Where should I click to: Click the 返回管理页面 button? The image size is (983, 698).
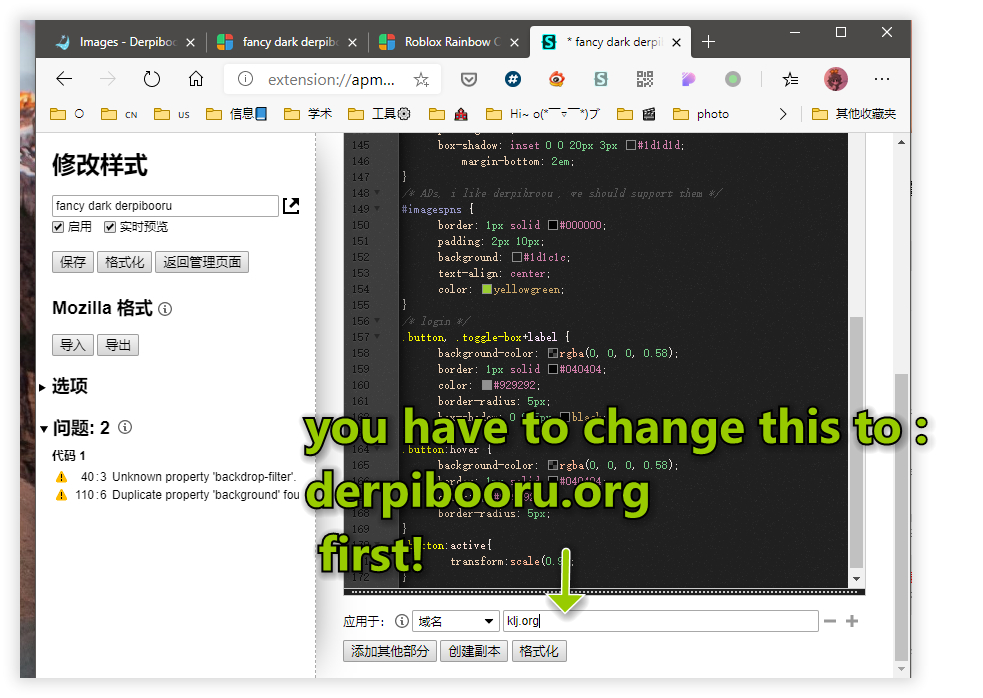(201, 262)
